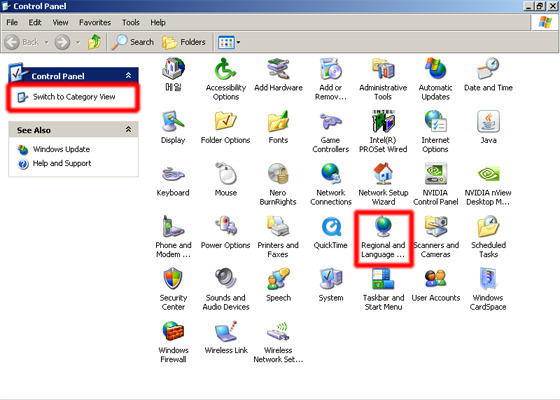Open the Java control panel icon

point(488,127)
